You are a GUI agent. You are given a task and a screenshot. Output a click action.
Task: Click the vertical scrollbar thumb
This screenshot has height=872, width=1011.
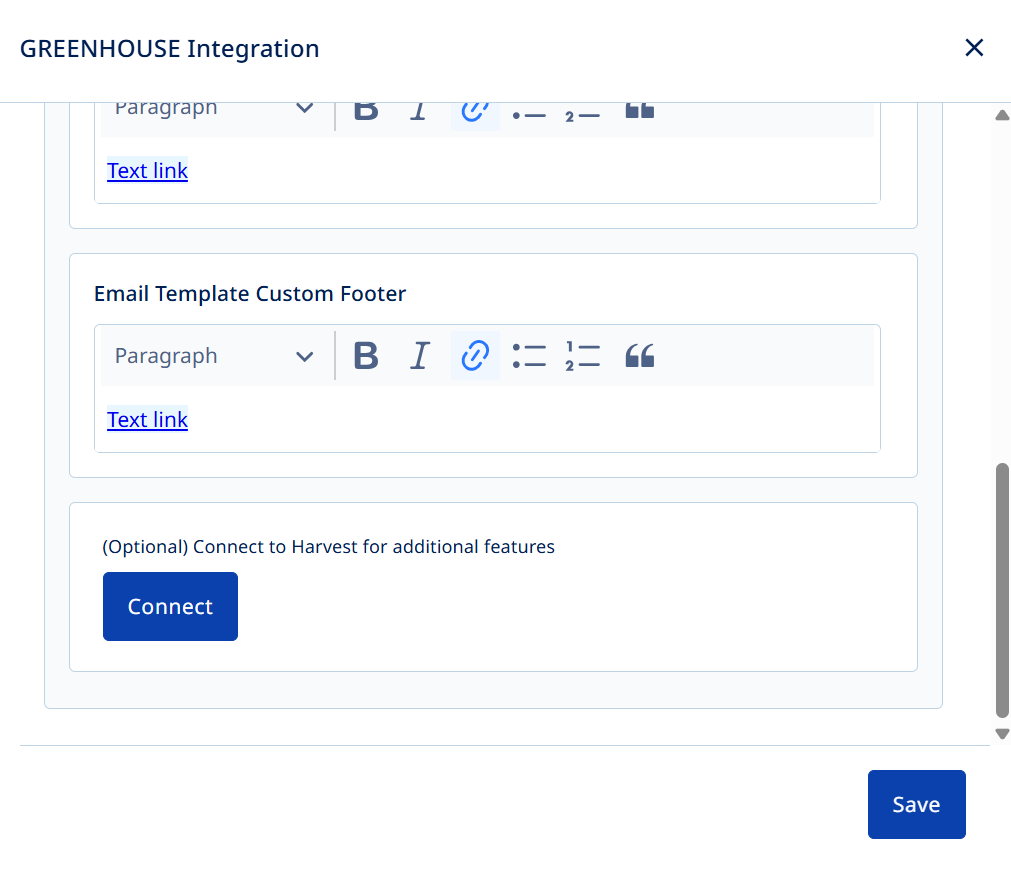[1002, 590]
